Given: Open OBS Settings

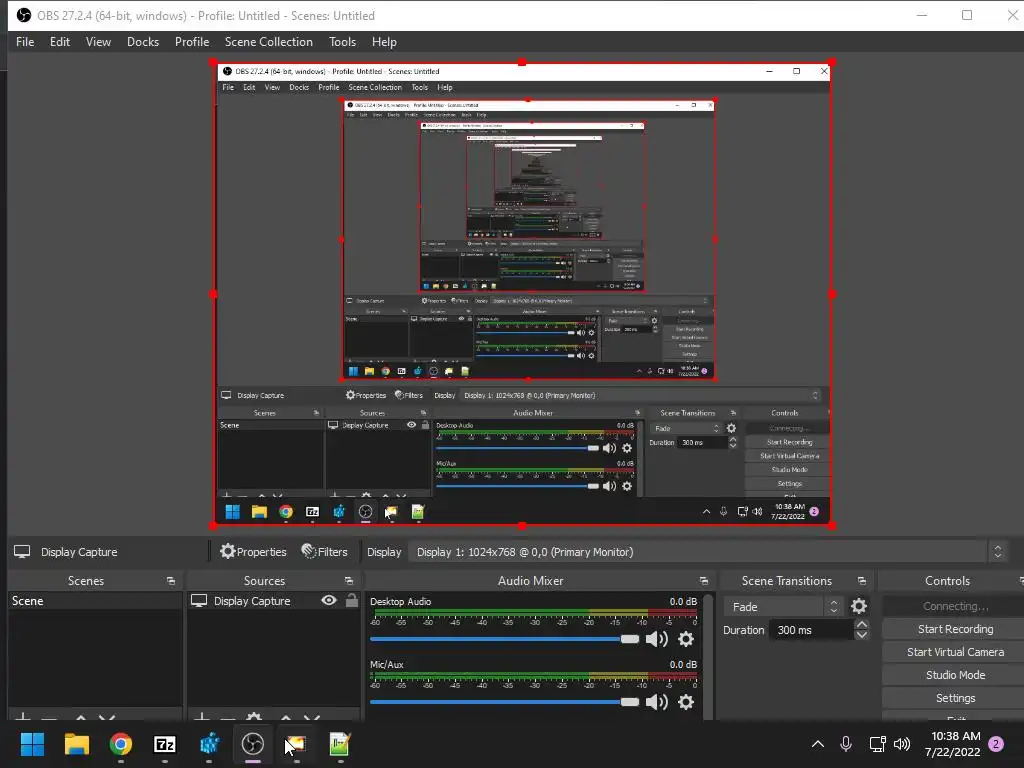Looking at the screenshot, I should [x=955, y=698].
